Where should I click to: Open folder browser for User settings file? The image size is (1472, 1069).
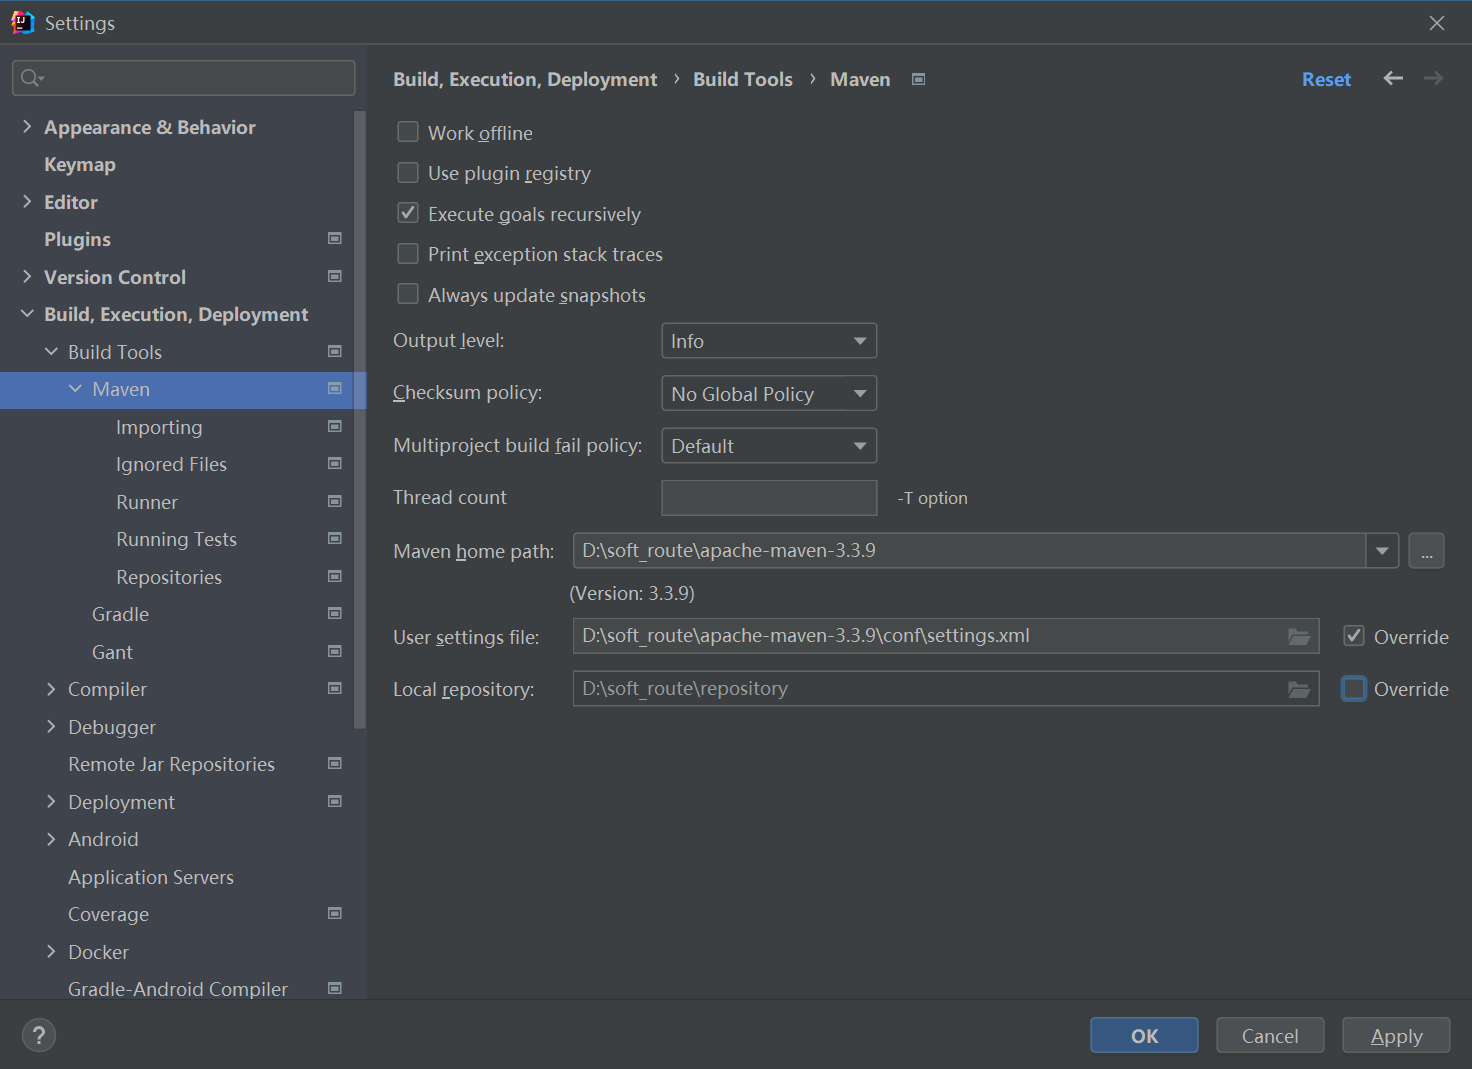pyautogui.click(x=1299, y=637)
